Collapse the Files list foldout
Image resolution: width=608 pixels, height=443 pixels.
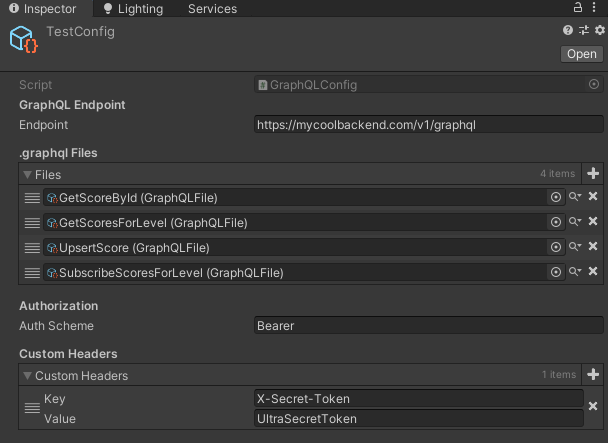[28, 175]
